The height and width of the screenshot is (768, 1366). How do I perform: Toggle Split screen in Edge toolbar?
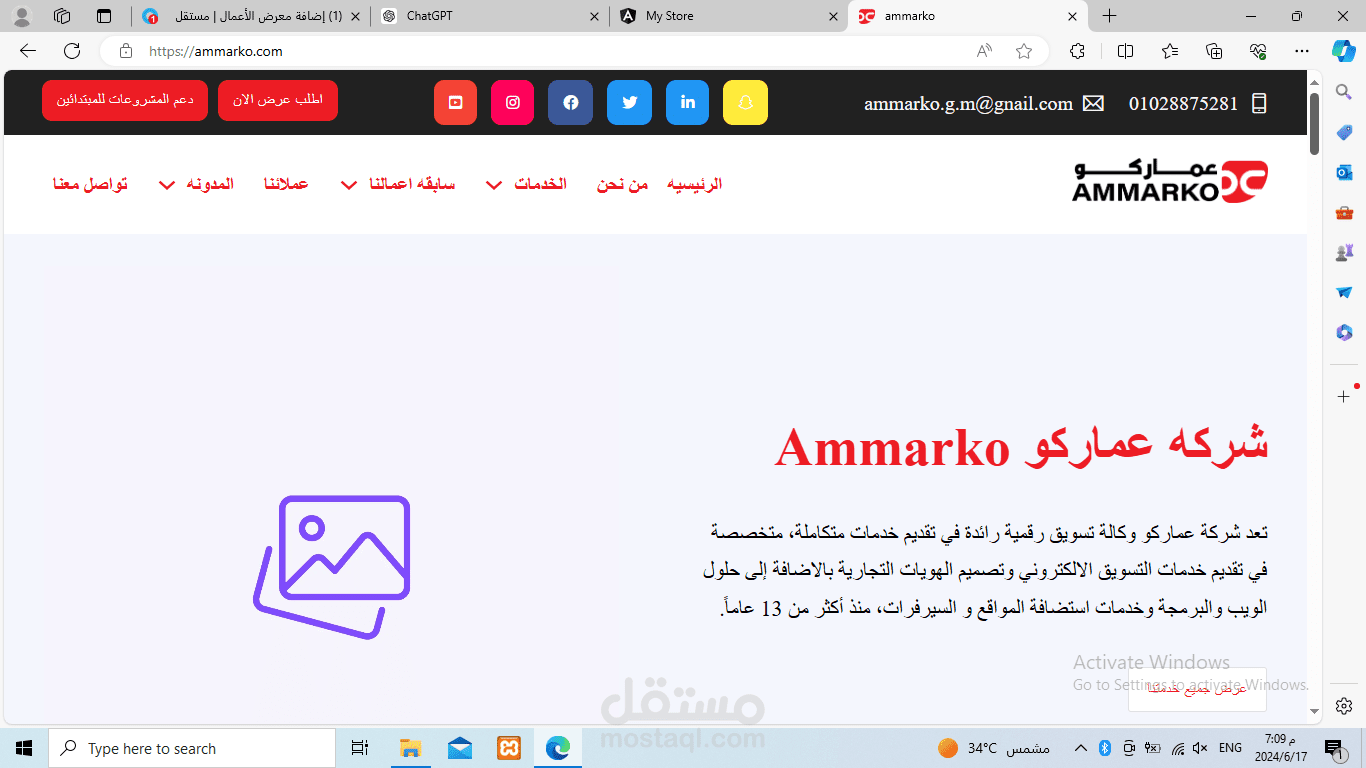coord(1125,51)
